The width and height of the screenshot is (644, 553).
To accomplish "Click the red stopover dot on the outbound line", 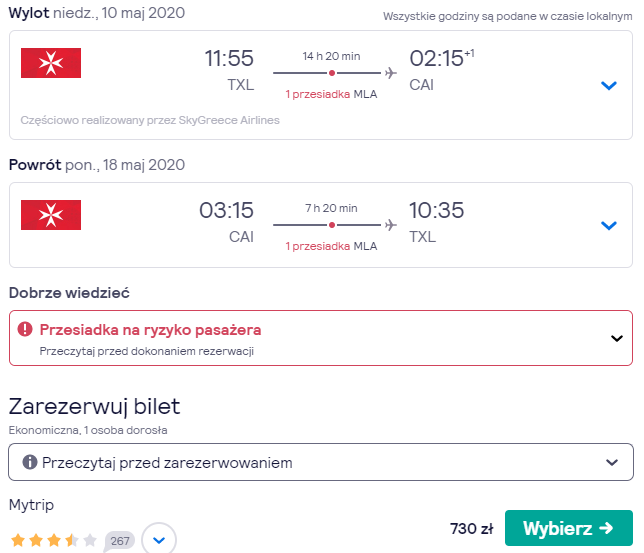I will coord(332,73).
